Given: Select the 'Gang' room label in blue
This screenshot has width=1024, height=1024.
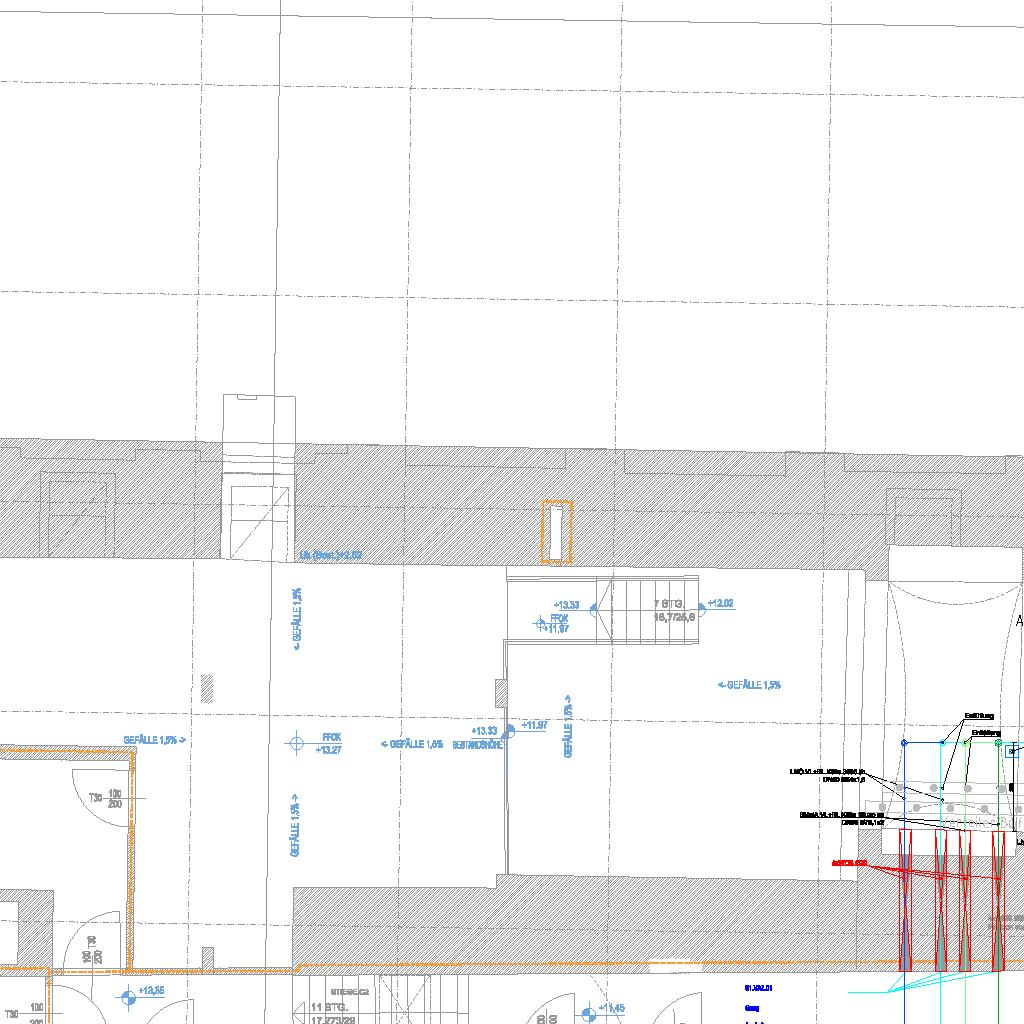Looking at the screenshot, I should [752, 1008].
